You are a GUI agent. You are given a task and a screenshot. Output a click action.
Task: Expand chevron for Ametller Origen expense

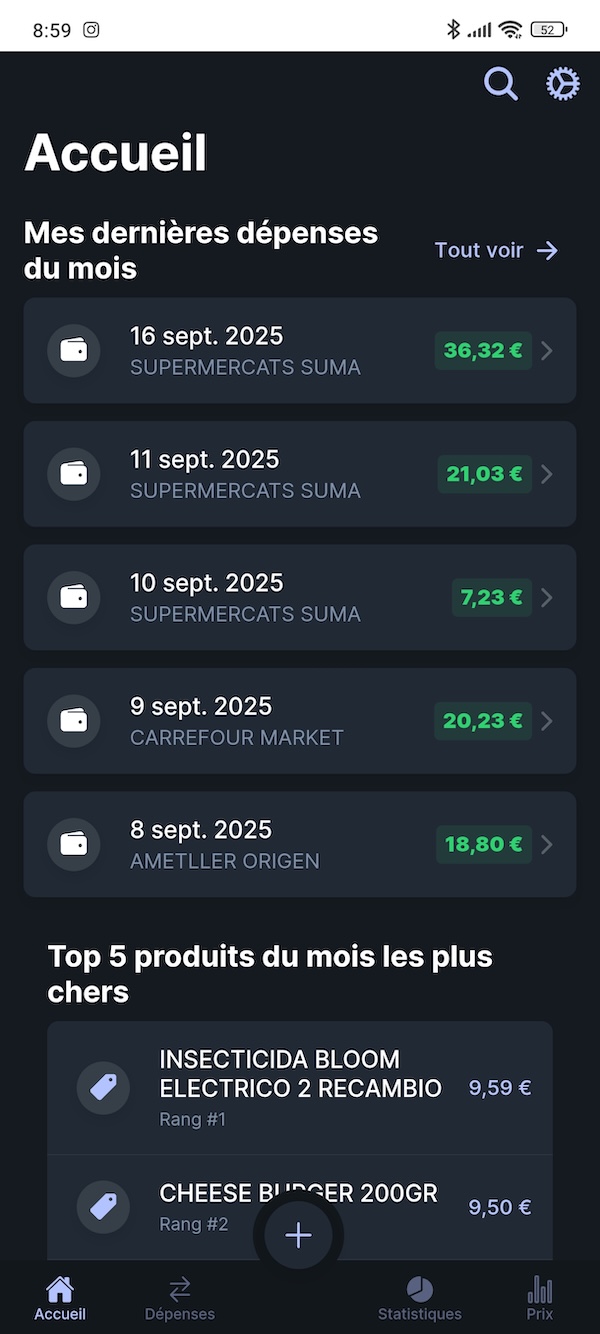(x=547, y=845)
